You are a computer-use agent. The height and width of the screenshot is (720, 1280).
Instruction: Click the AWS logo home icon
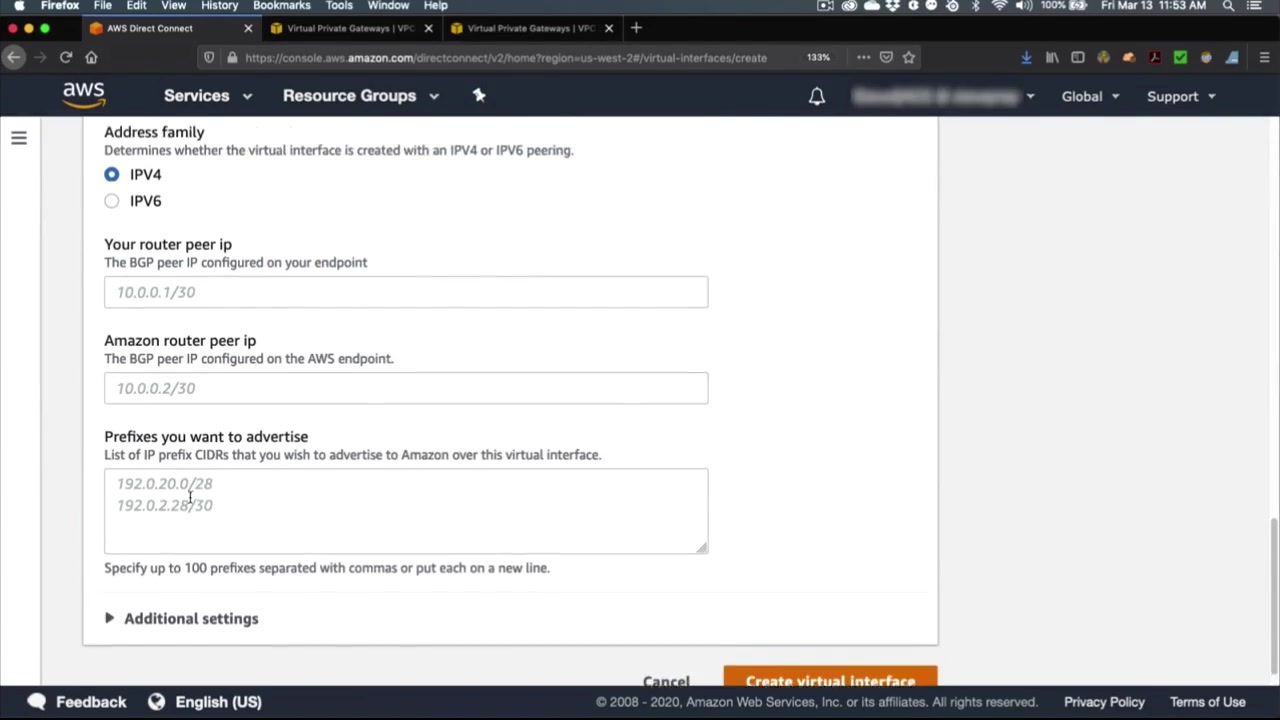[x=84, y=95]
